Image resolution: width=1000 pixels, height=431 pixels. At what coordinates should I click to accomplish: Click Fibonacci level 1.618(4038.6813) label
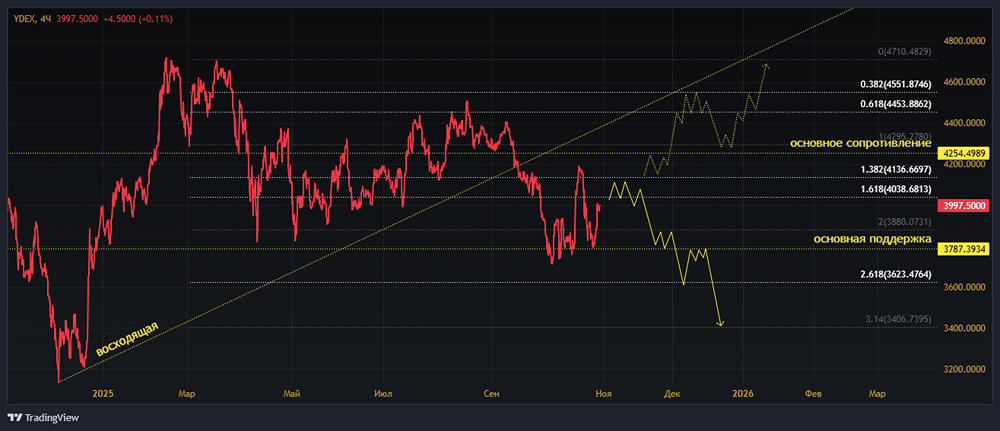tap(896, 189)
